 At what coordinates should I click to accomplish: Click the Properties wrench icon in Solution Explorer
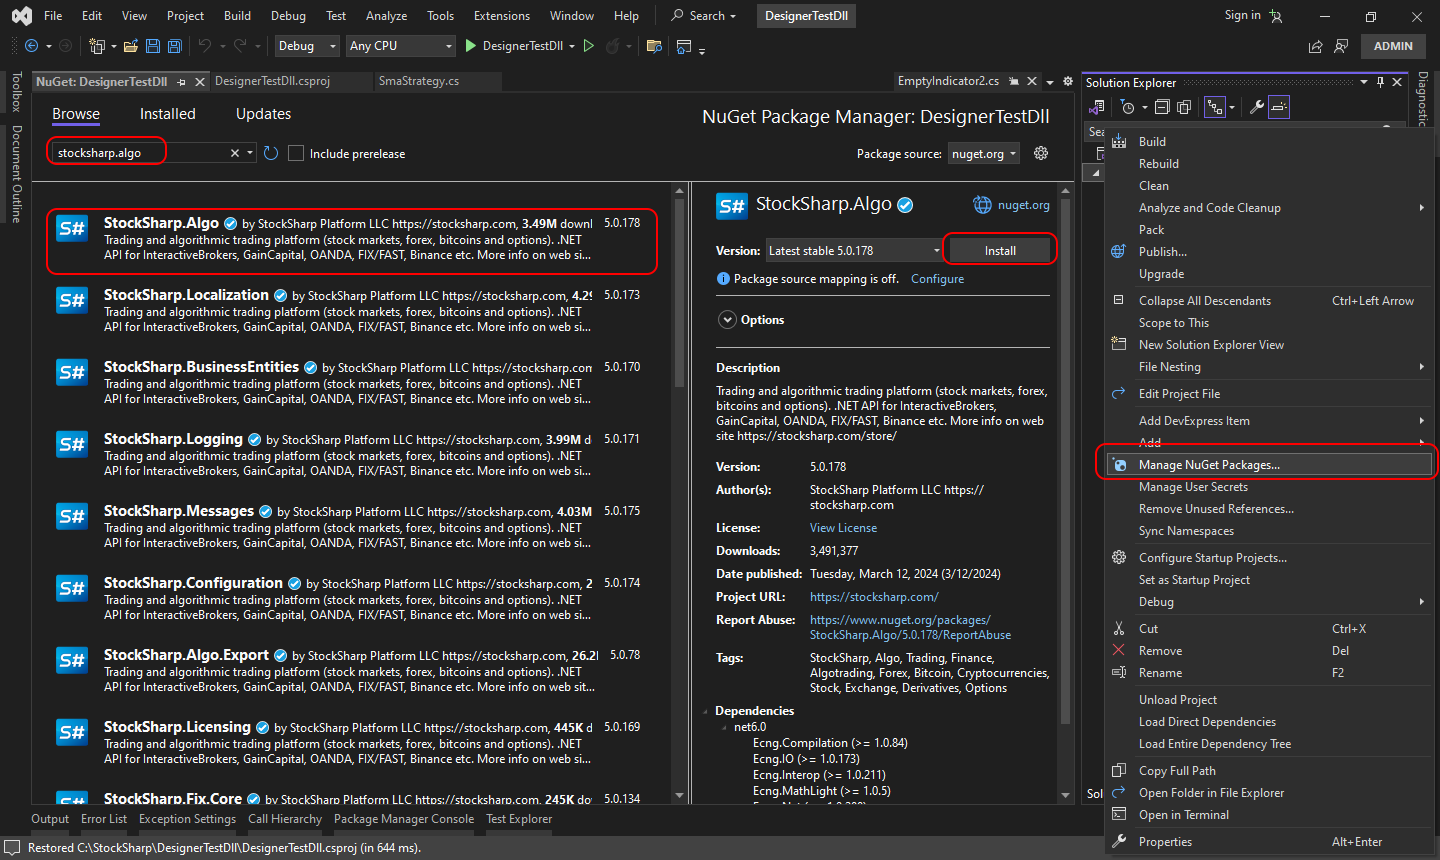click(x=1257, y=107)
